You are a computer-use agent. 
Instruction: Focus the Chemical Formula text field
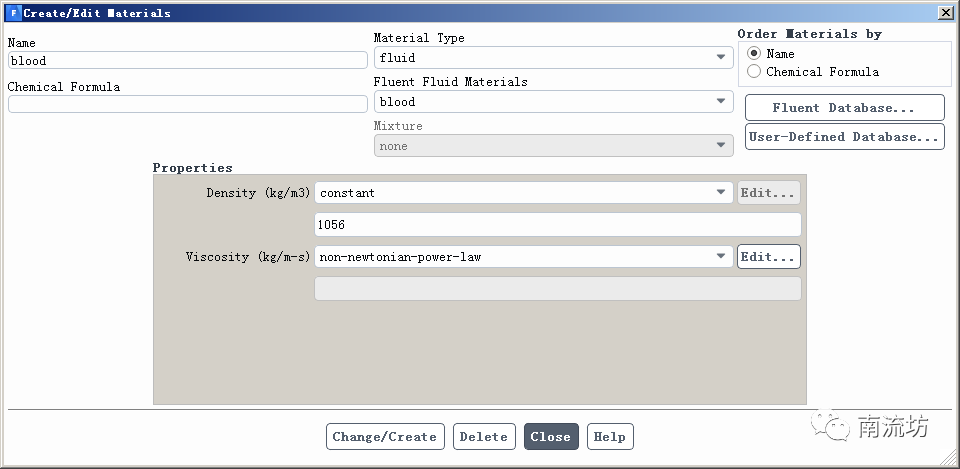187,104
